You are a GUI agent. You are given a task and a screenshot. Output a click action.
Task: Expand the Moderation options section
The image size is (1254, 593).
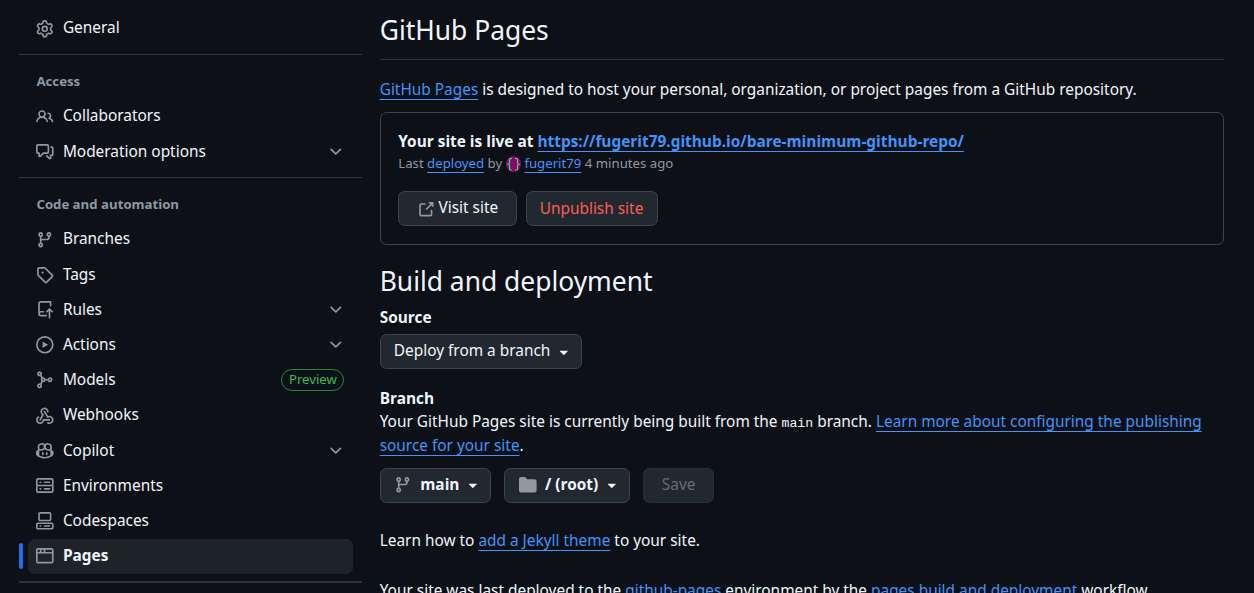pyautogui.click(x=336, y=151)
